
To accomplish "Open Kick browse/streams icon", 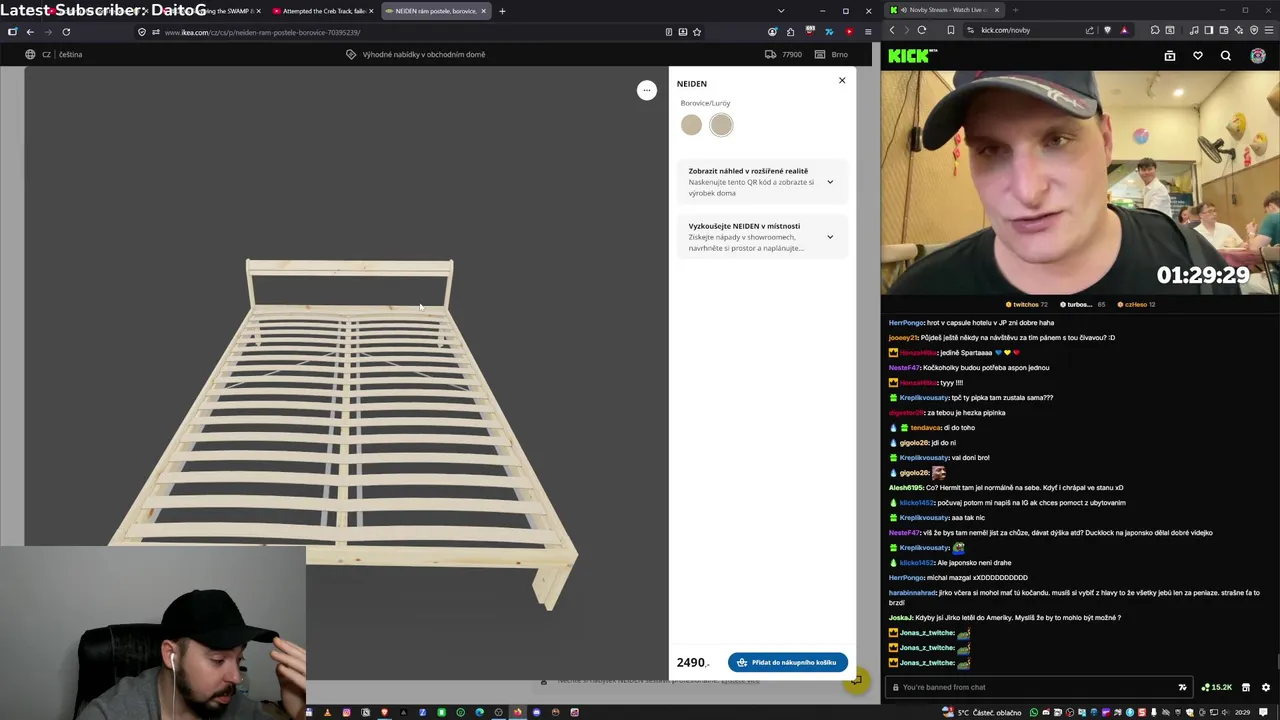I will (1170, 56).
